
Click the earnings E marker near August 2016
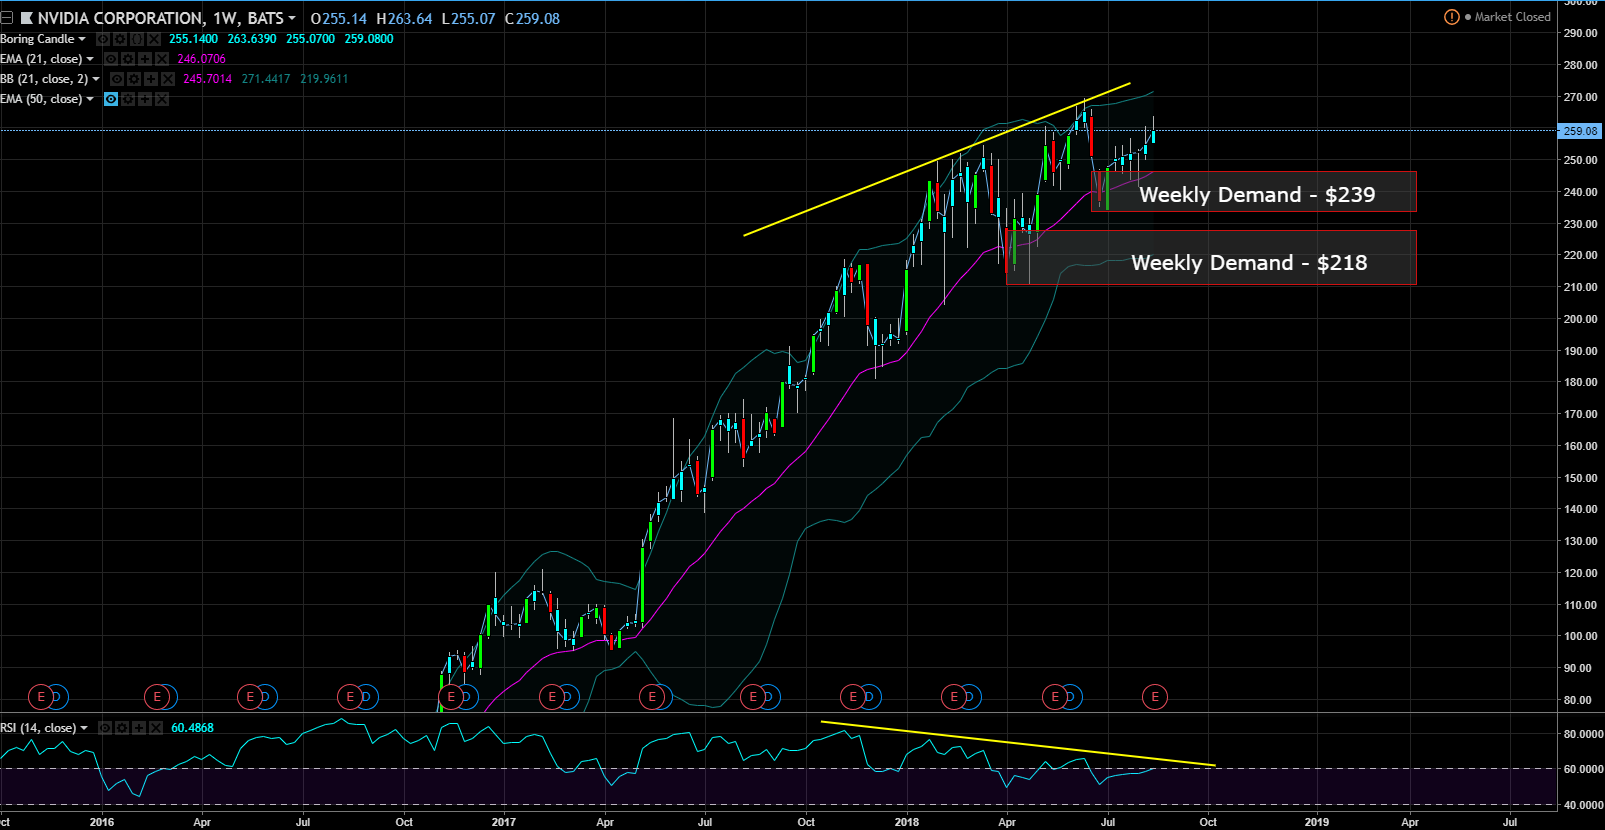[350, 697]
